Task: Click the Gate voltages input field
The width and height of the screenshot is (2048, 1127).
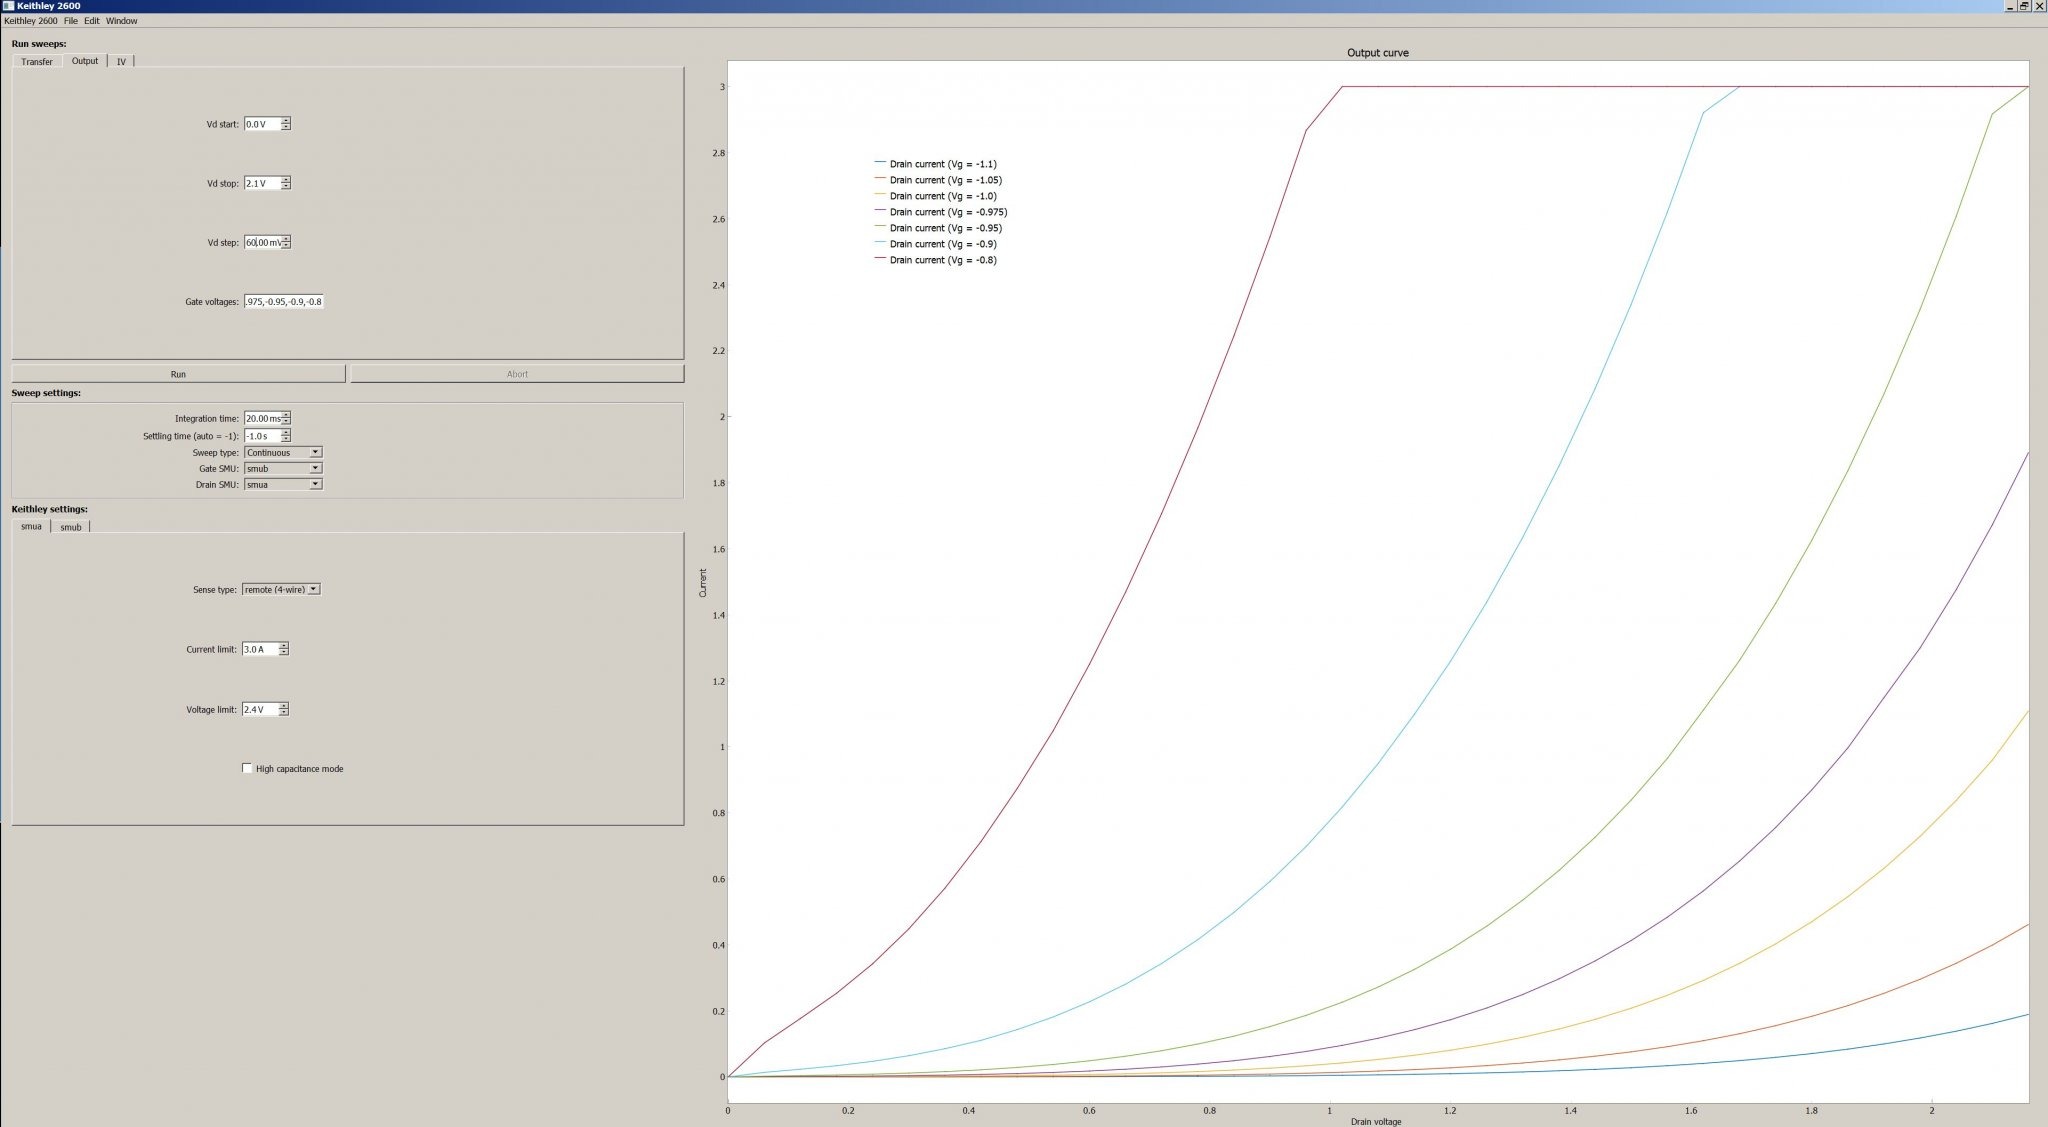Action: click(x=284, y=301)
